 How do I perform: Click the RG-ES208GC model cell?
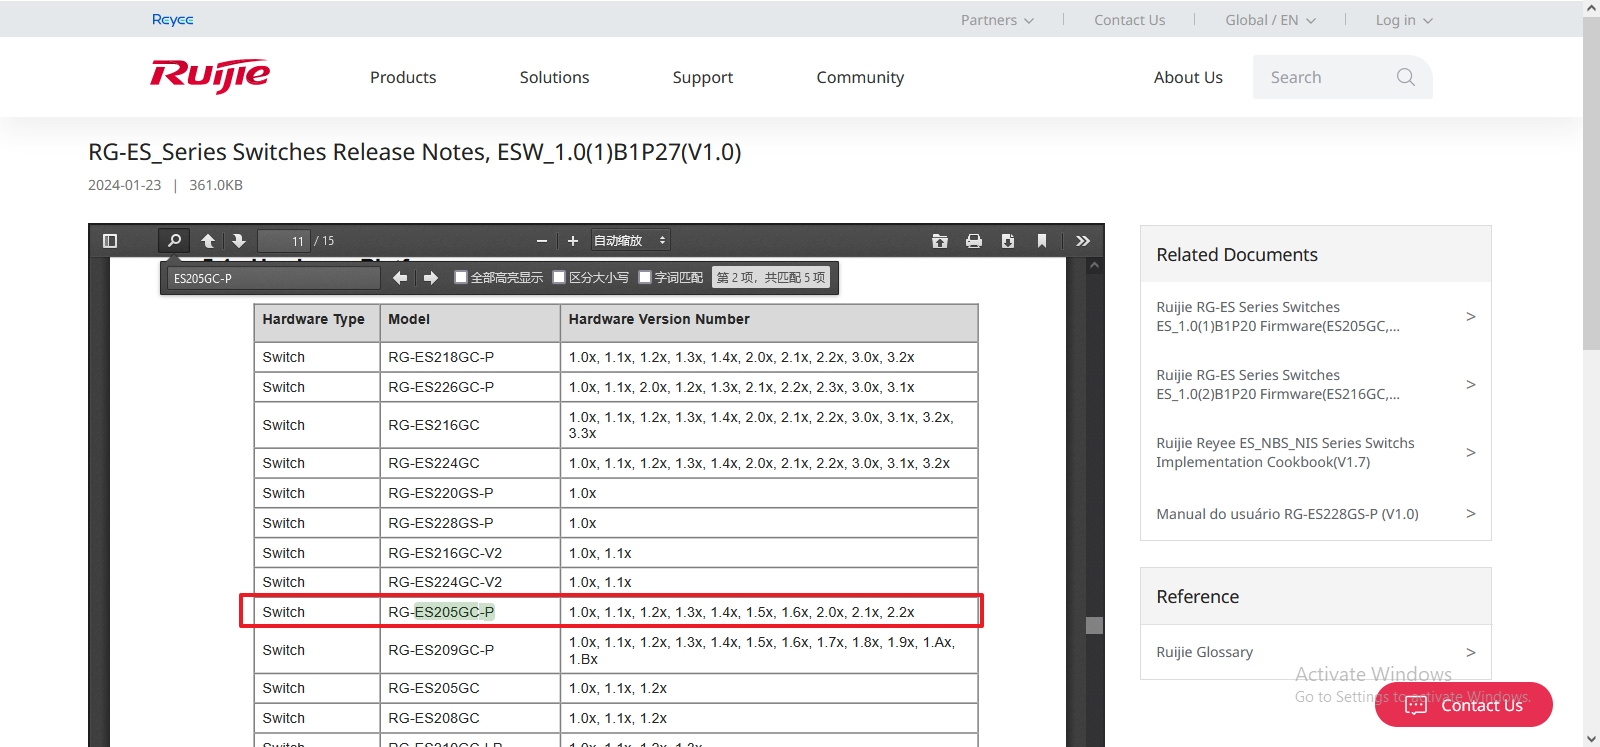(x=470, y=718)
